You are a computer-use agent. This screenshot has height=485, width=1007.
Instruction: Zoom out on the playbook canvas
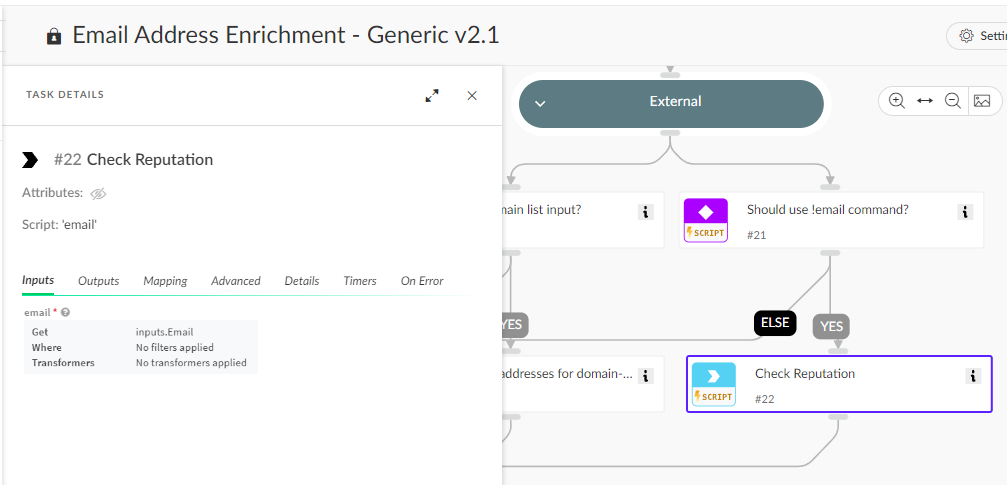tap(953, 101)
